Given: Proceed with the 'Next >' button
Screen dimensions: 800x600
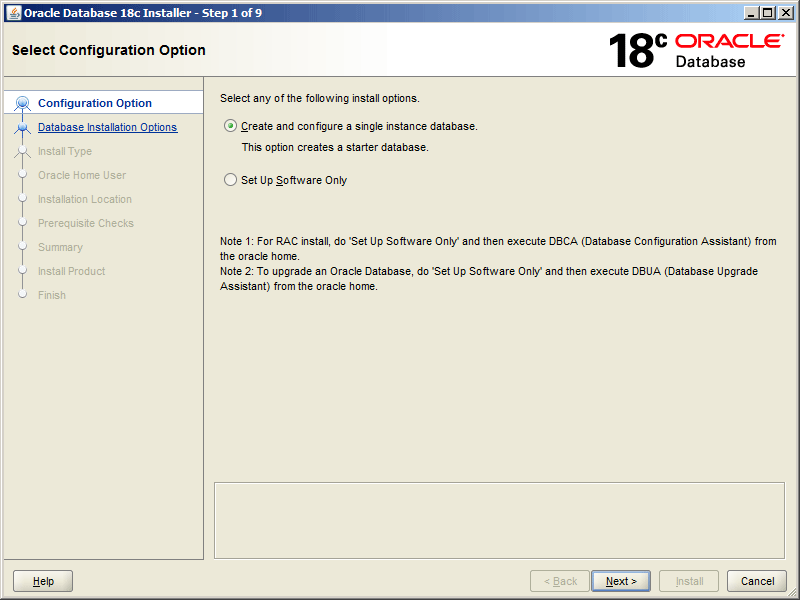Looking at the screenshot, I should (621, 581).
